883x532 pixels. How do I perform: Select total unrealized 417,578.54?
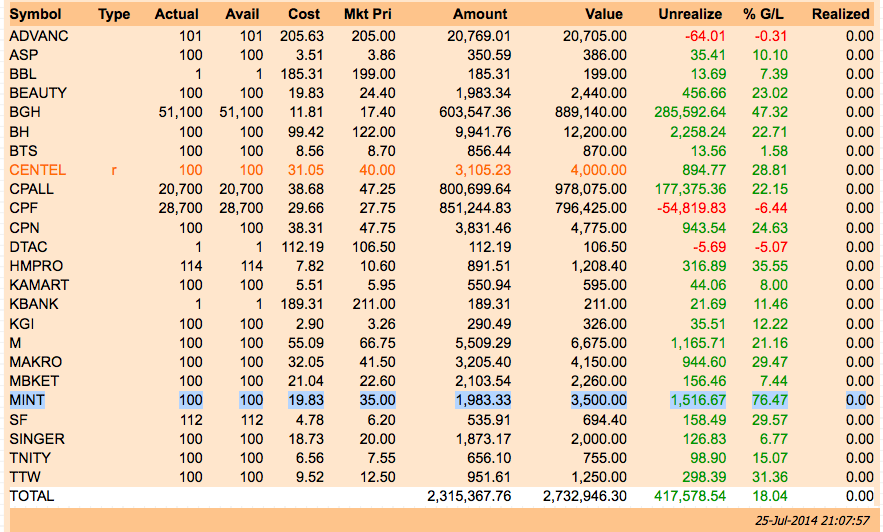coord(690,497)
